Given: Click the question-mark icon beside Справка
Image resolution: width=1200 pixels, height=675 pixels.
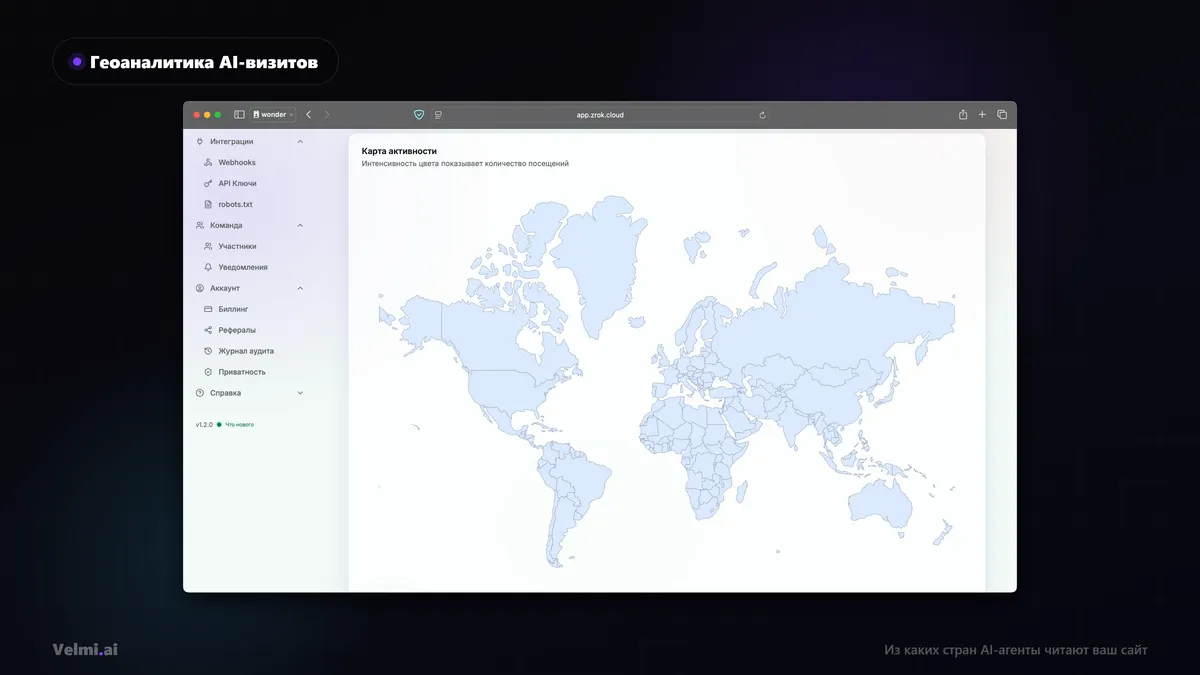Looking at the screenshot, I should tap(200, 393).
